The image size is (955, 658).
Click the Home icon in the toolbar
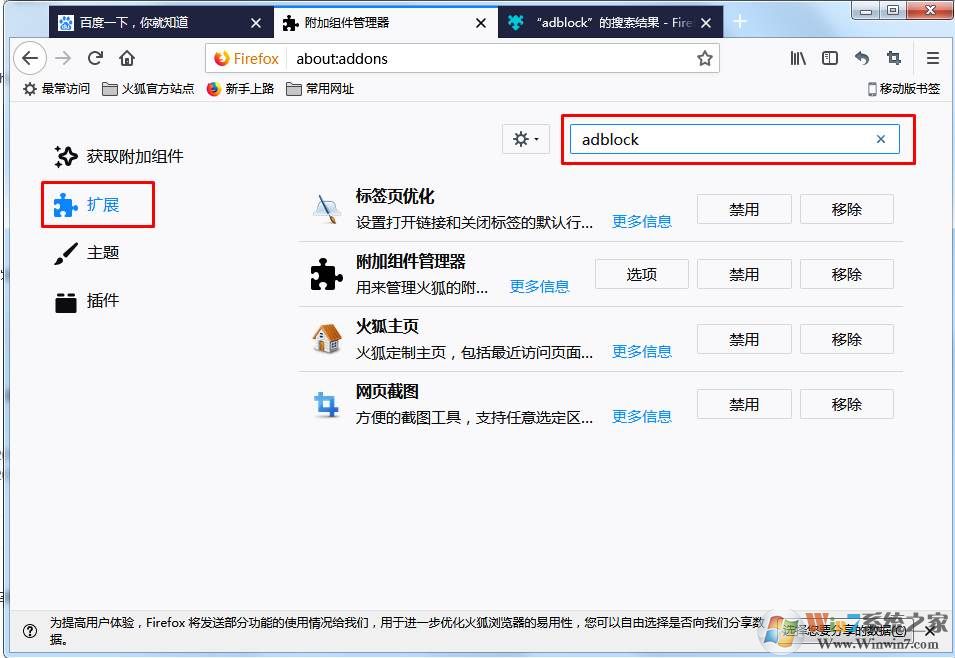(x=127, y=58)
